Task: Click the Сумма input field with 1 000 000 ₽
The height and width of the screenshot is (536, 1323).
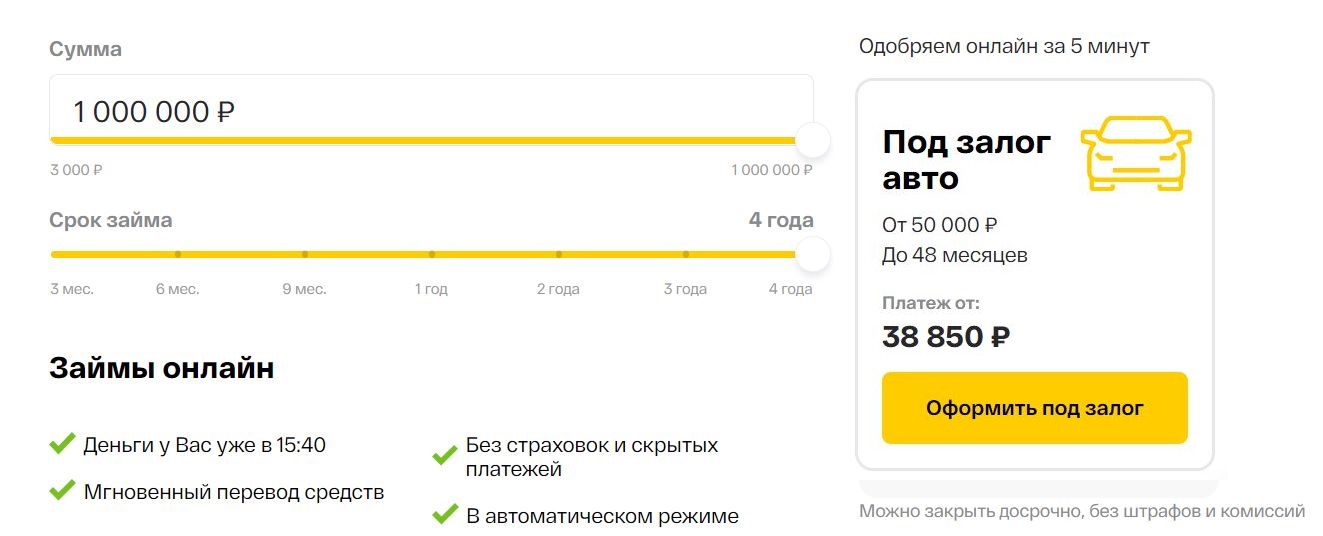Action: (431, 111)
